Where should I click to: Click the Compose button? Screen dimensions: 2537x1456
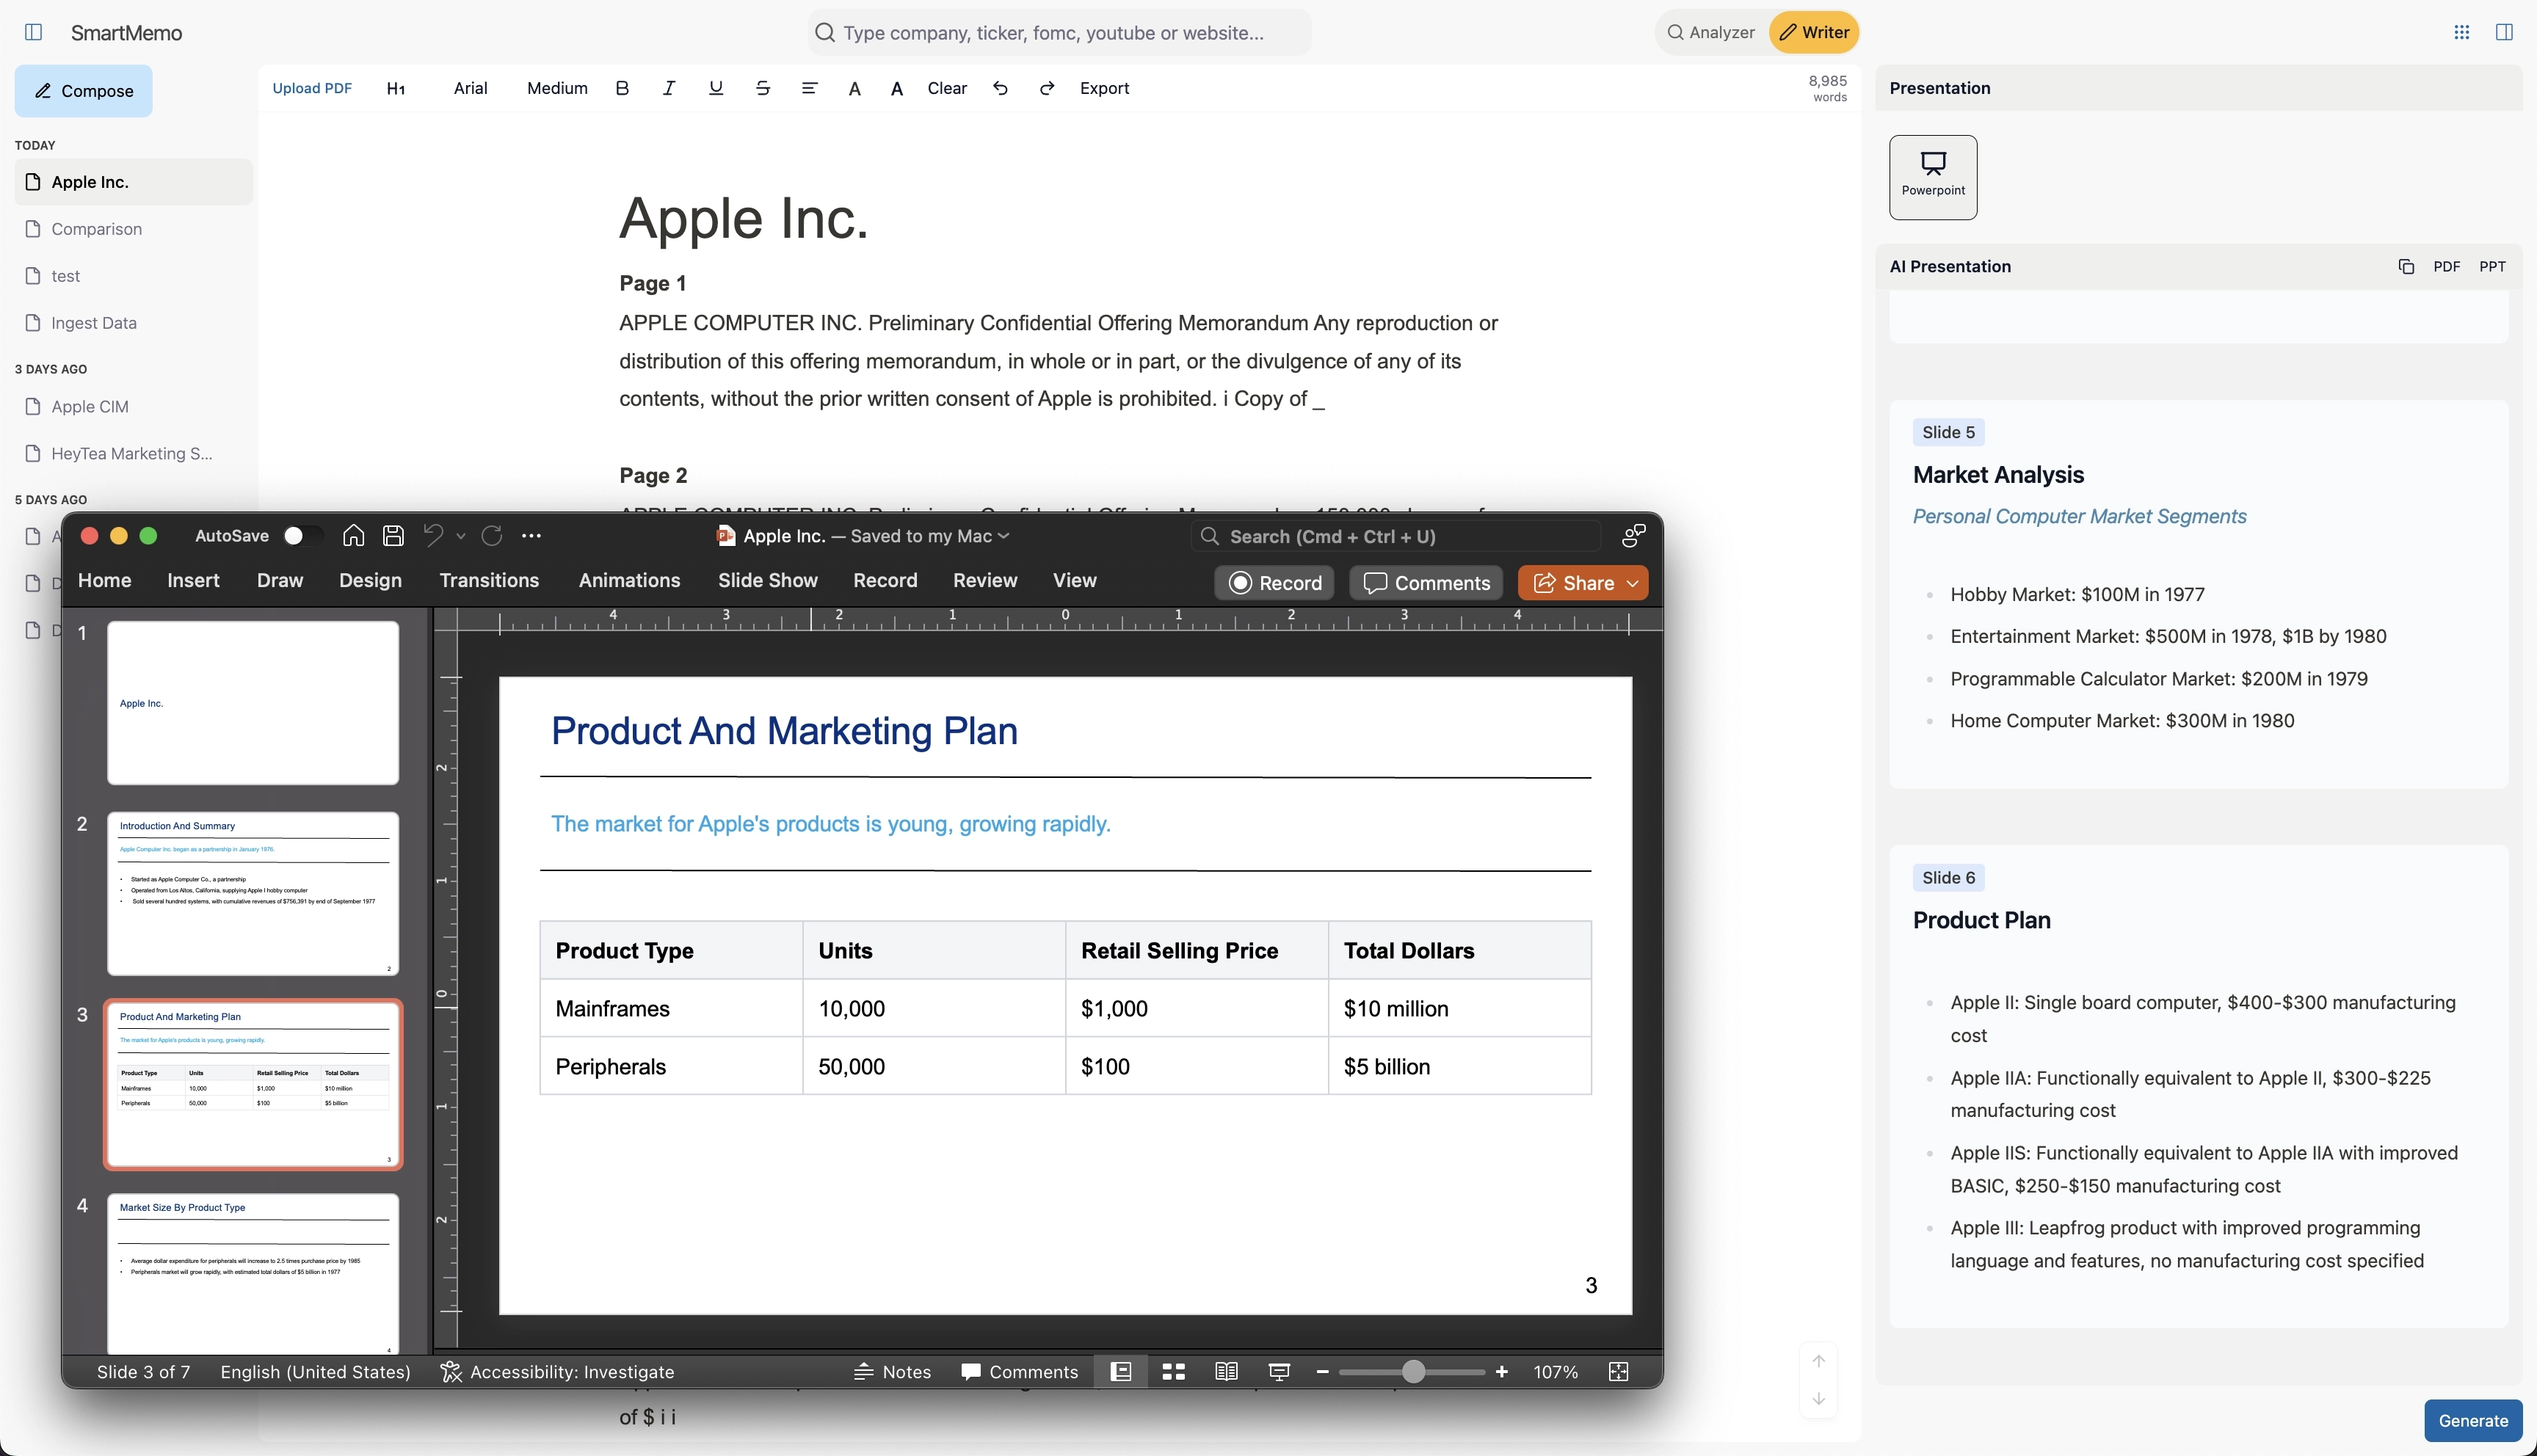pyautogui.click(x=84, y=91)
